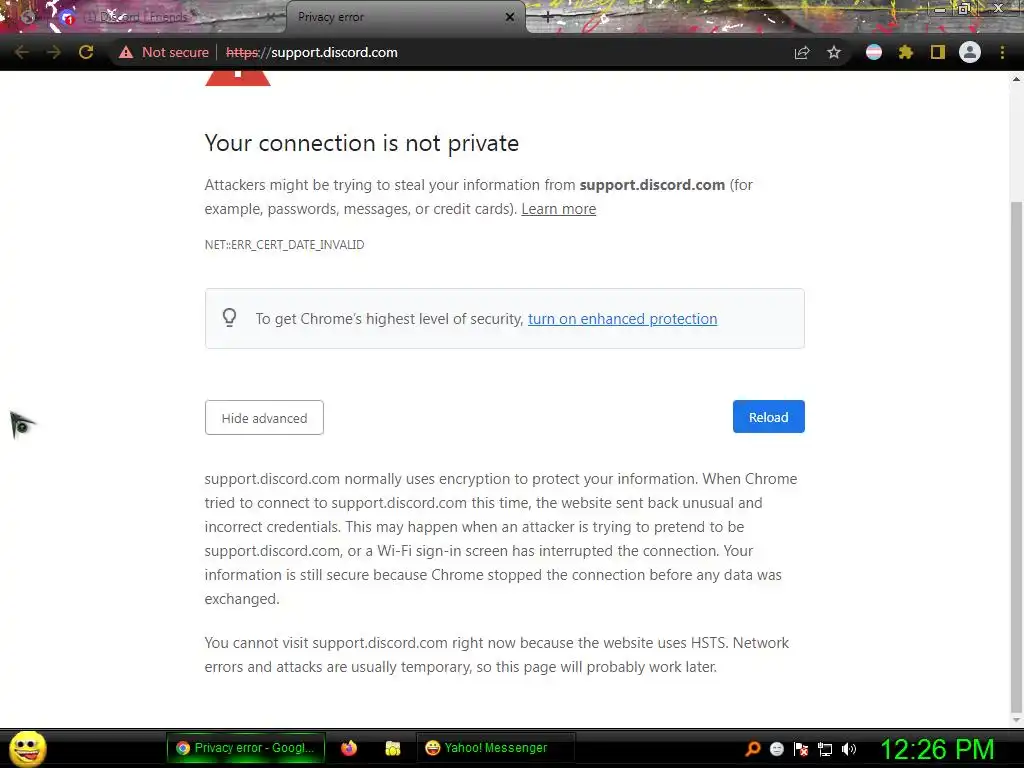The width and height of the screenshot is (1024, 768).
Task: Click the orange search tray icon
Action: 752,748
